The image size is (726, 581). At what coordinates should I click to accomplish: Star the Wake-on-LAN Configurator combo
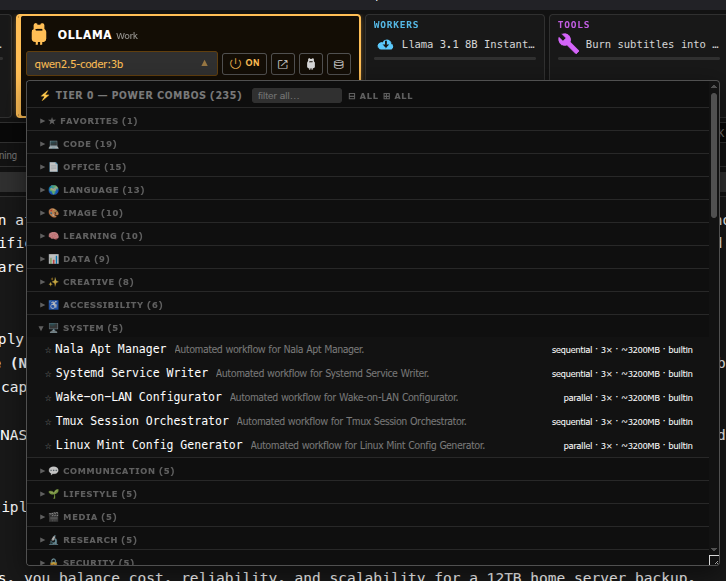48,398
